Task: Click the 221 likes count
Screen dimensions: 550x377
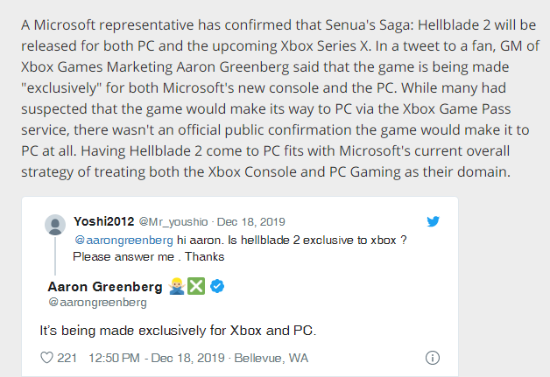Action: (67, 358)
